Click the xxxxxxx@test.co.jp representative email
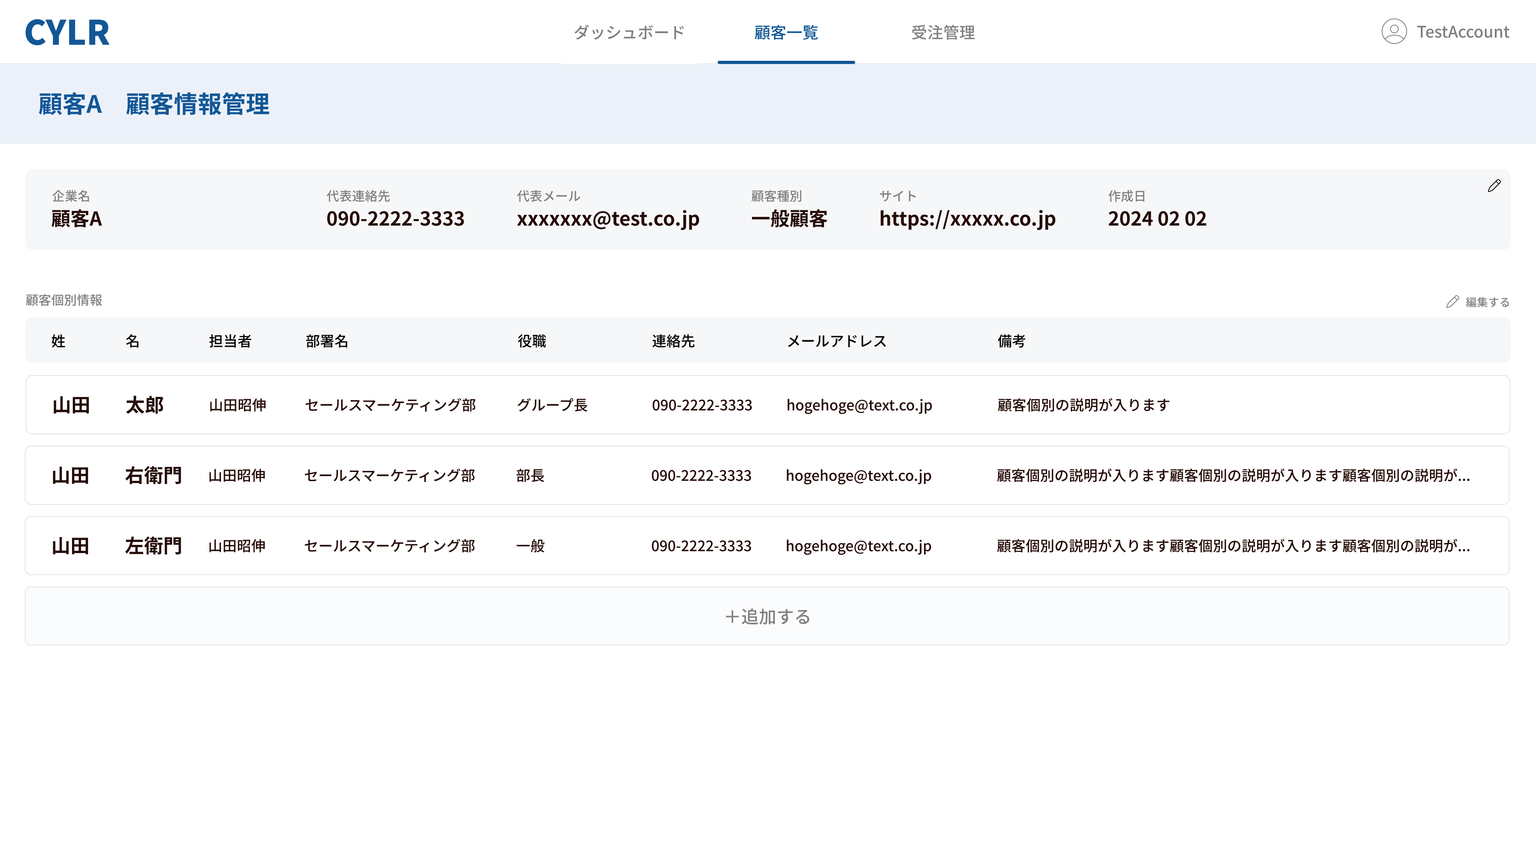The image size is (1536, 864). pyautogui.click(x=608, y=219)
